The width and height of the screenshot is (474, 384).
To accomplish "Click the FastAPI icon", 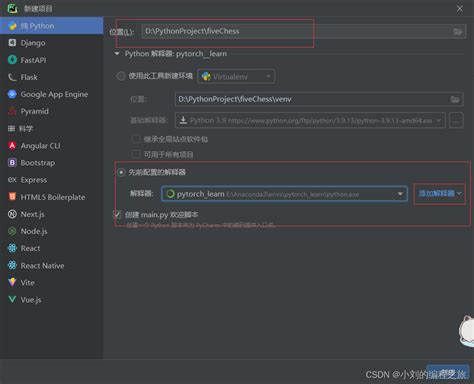I will (12, 60).
